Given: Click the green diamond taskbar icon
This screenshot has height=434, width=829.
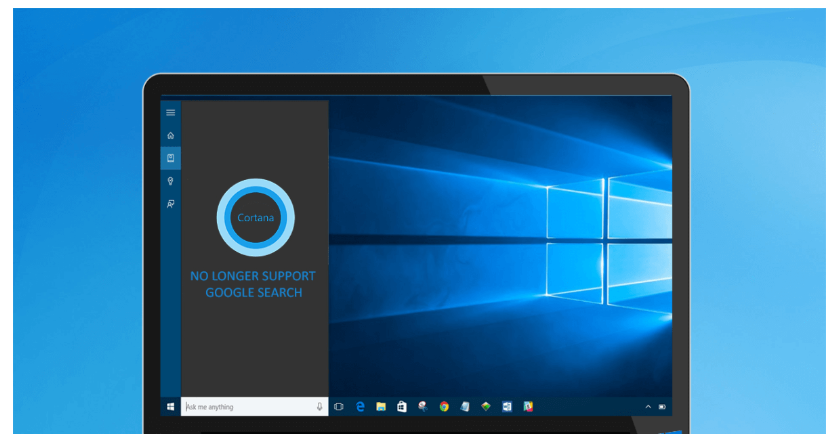Looking at the screenshot, I should tap(486, 407).
